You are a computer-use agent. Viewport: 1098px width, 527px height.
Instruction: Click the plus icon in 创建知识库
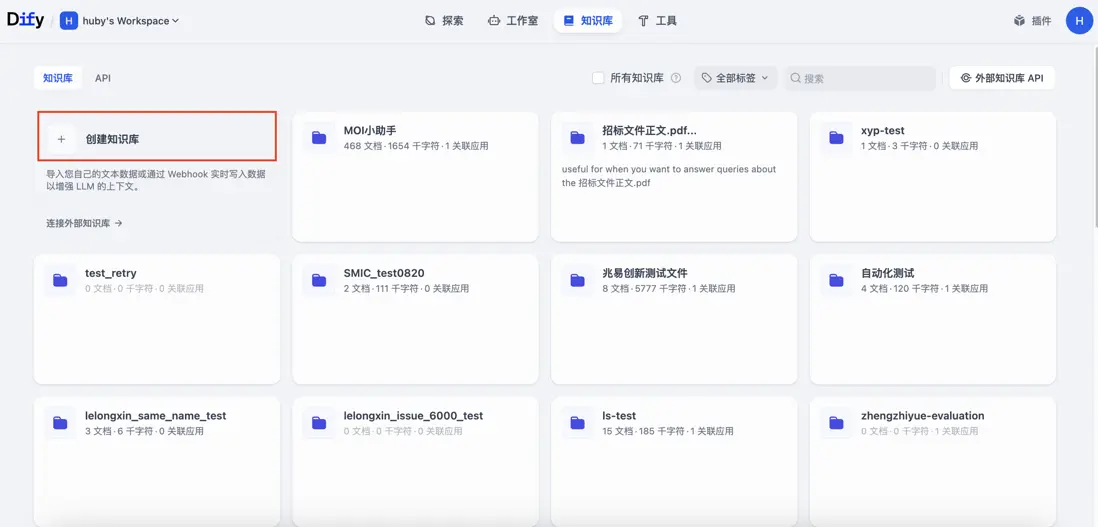[61, 139]
